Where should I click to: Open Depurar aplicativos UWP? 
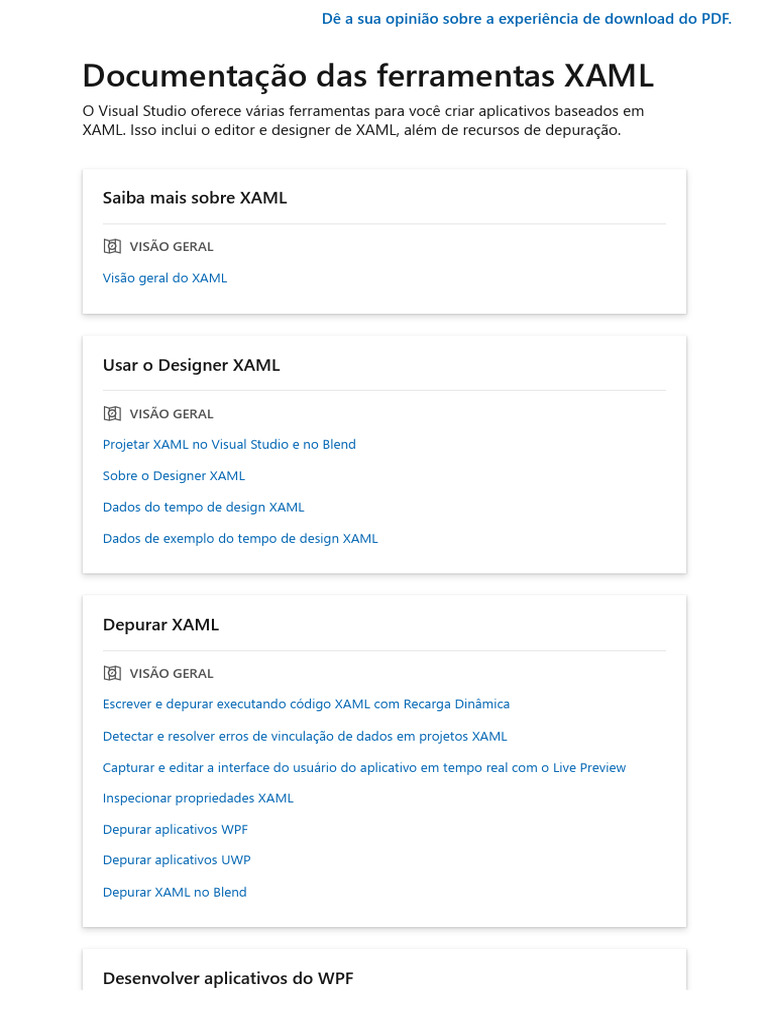pyautogui.click(x=176, y=860)
